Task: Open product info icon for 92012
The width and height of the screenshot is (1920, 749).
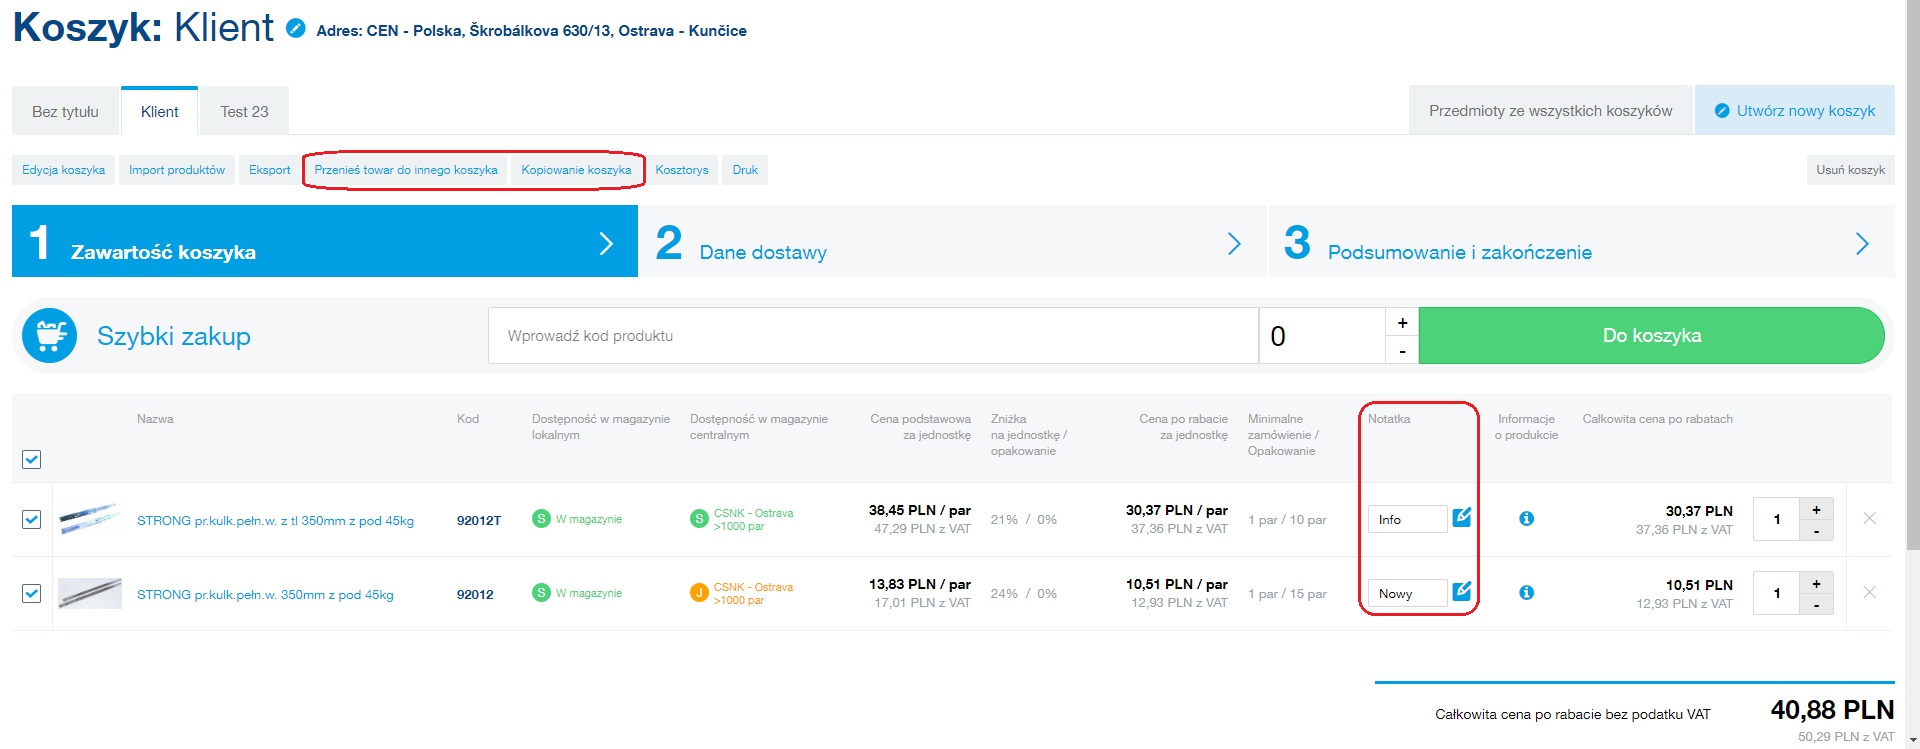Action: 1526,593
